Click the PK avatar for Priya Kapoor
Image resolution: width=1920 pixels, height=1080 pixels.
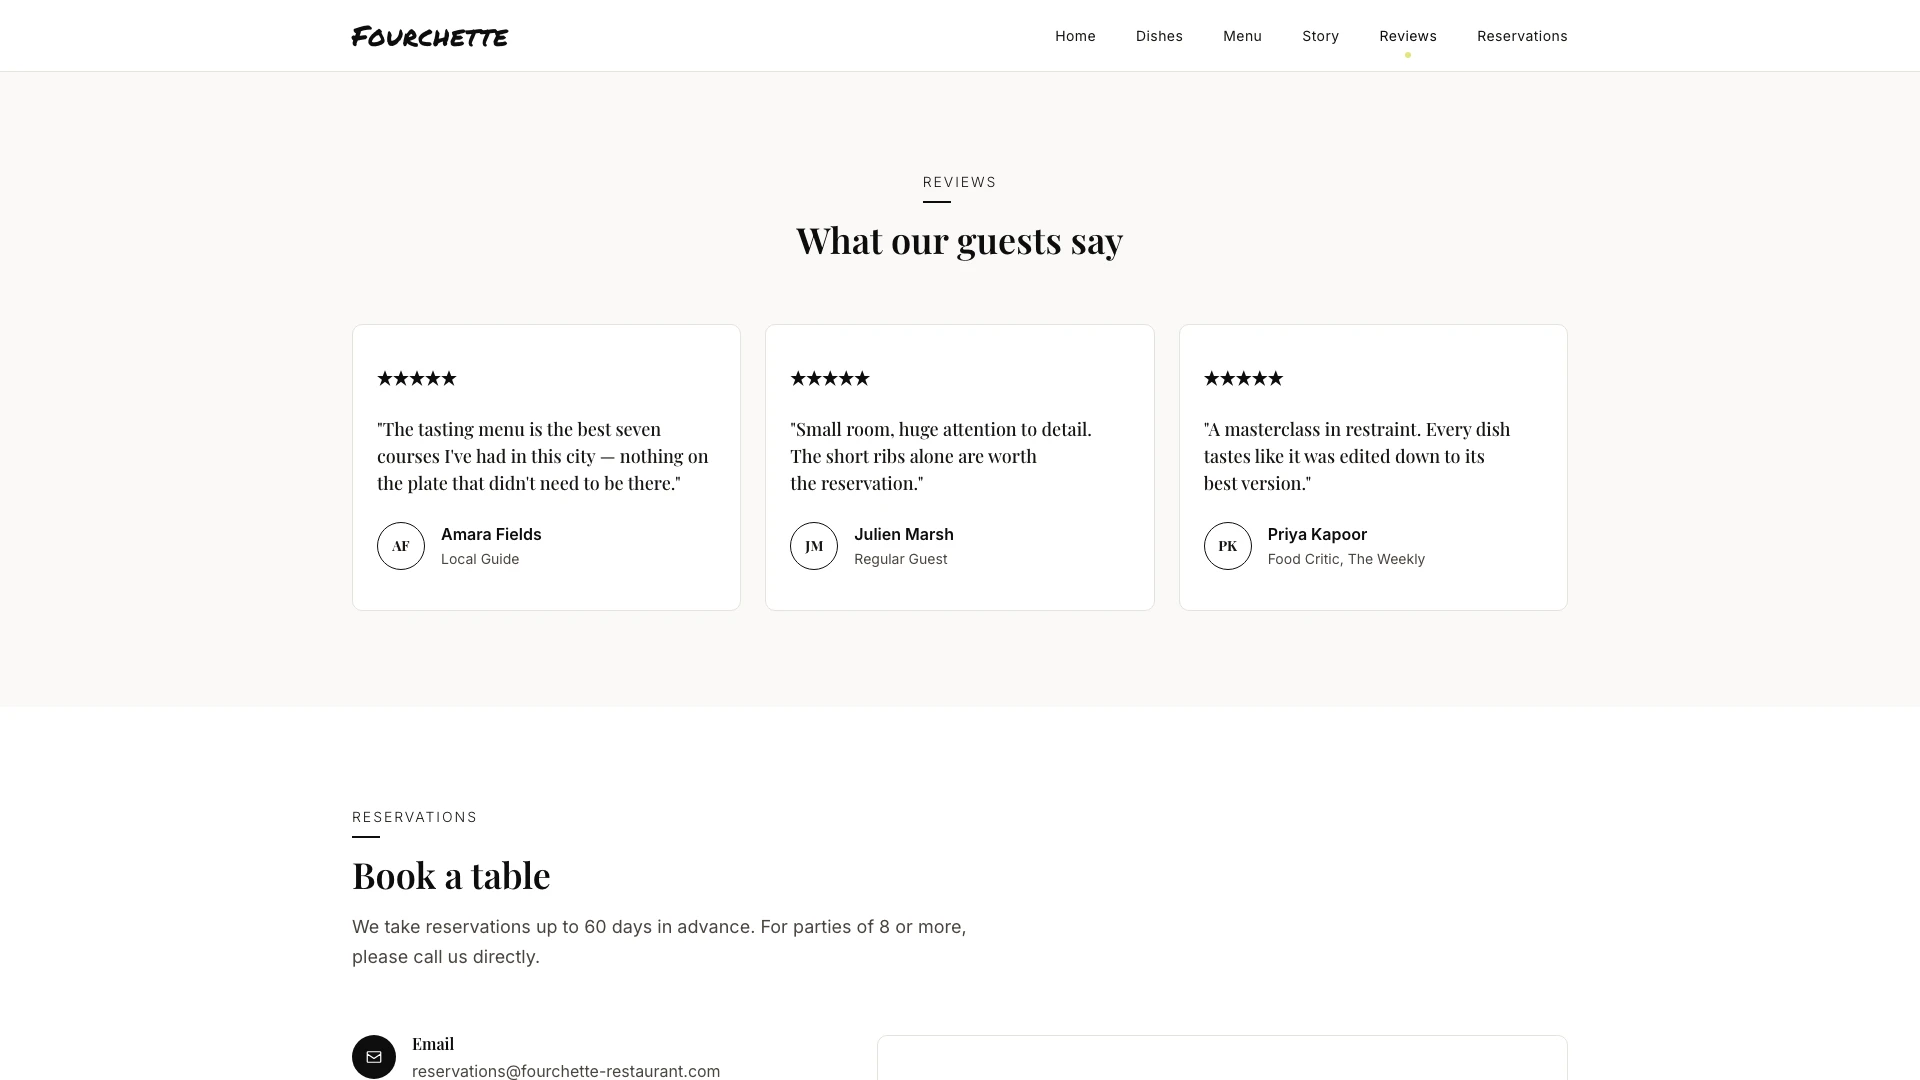point(1228,546)
